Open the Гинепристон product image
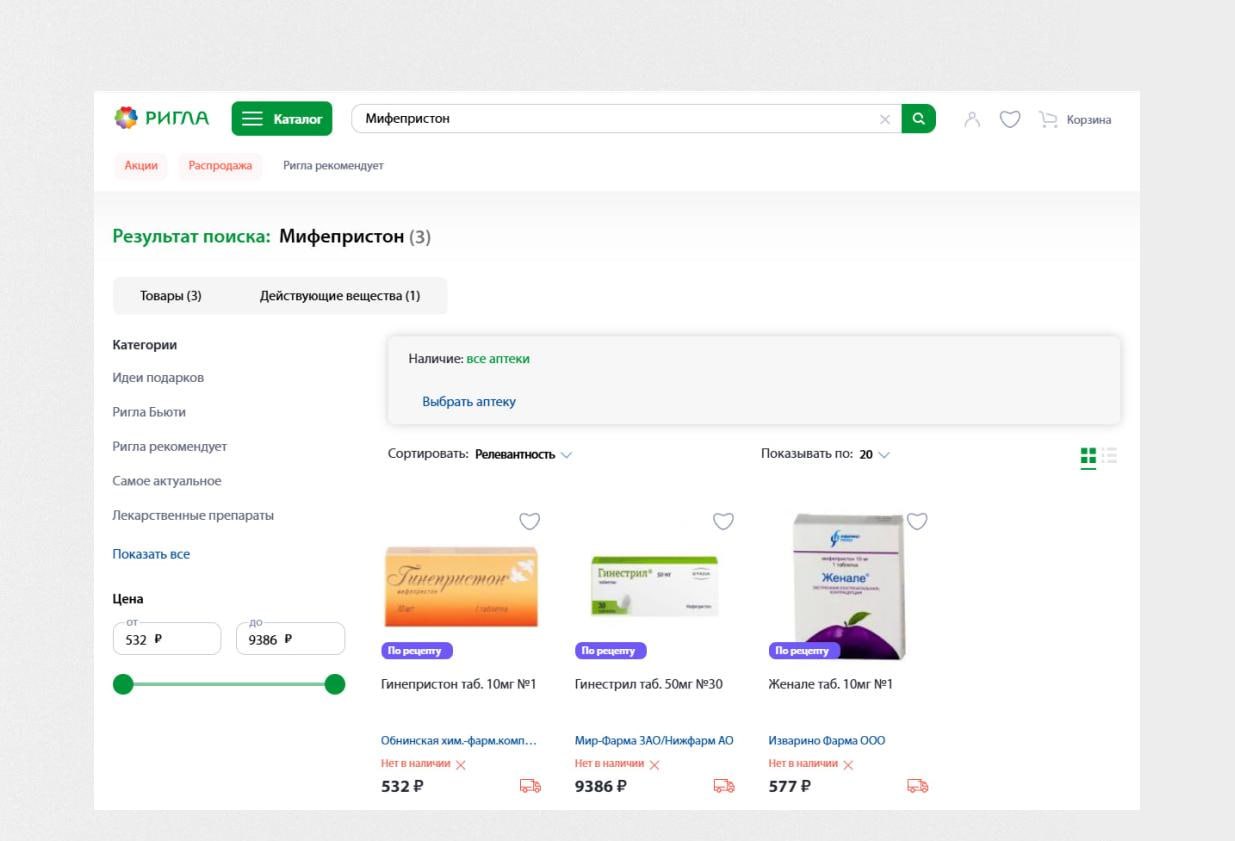Image resolution: width=1235 pixels, height=841 pixels. pos(461,586)
